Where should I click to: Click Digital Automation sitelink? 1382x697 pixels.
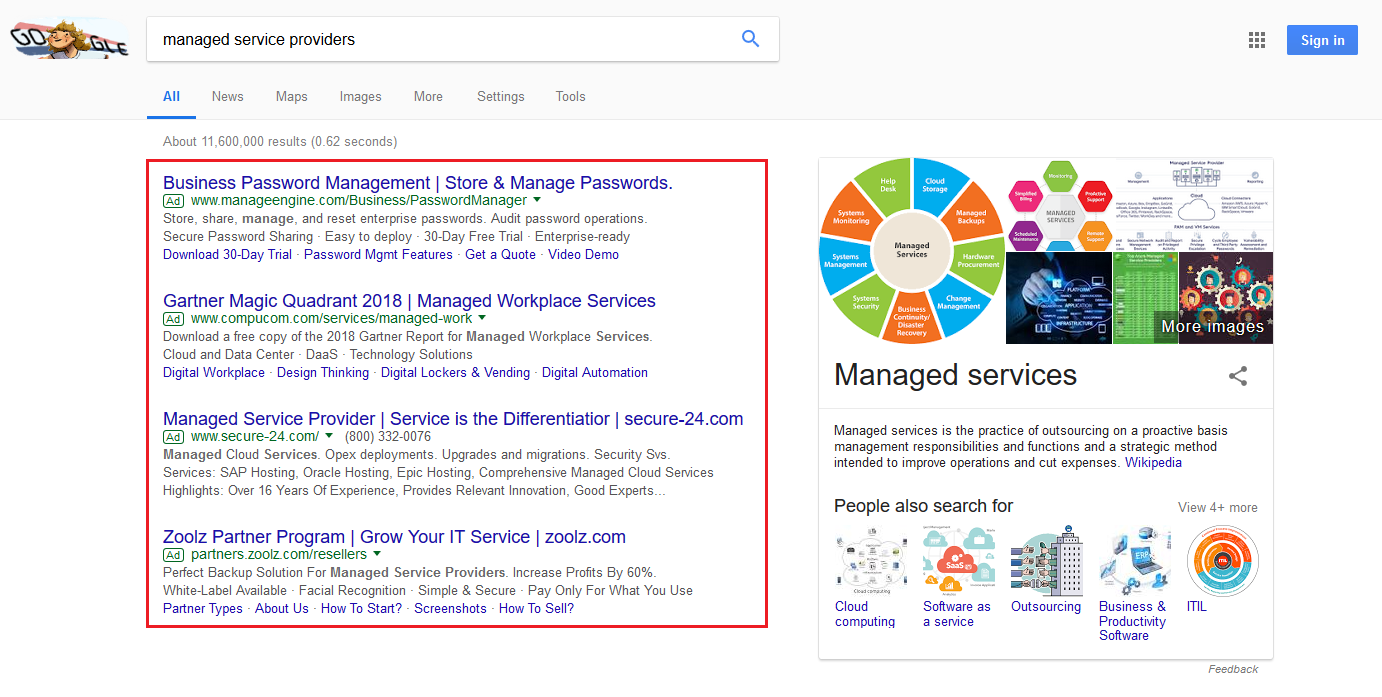595,373
